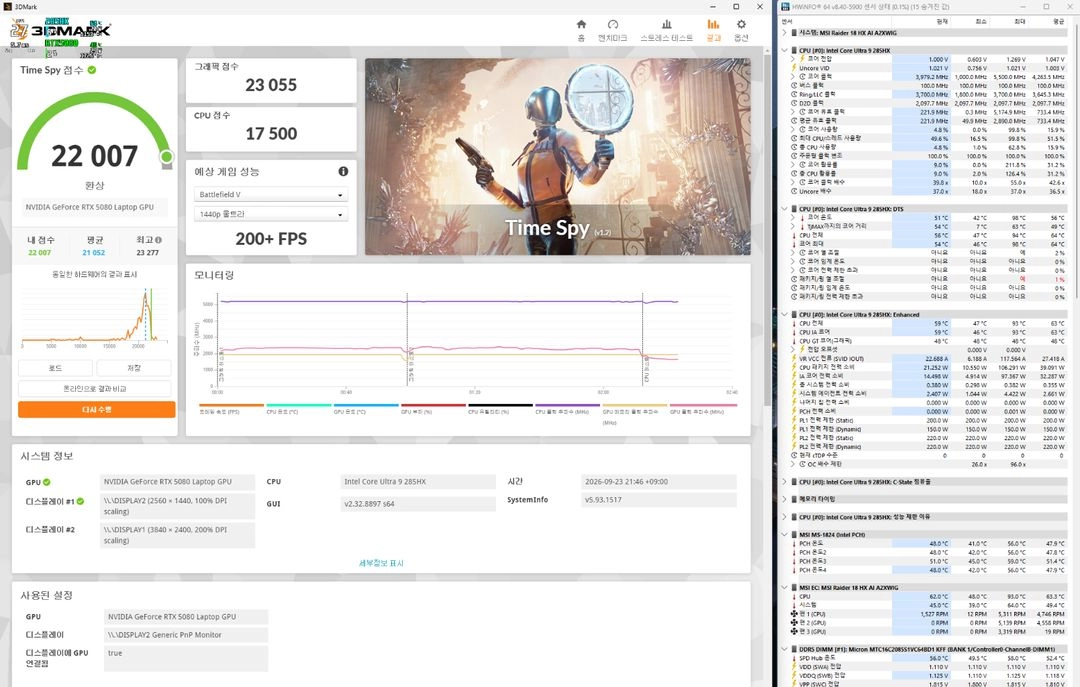Click the graphics score 23 055 card

click(x=271, y=80)
